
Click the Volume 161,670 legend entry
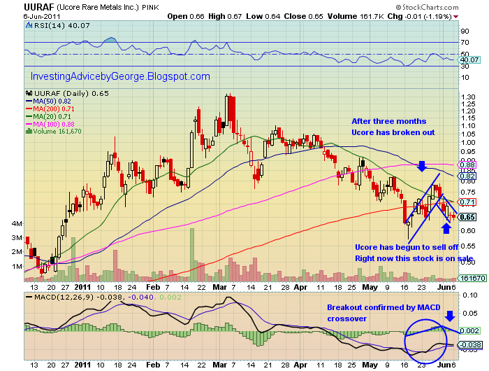tap(54, 131)
